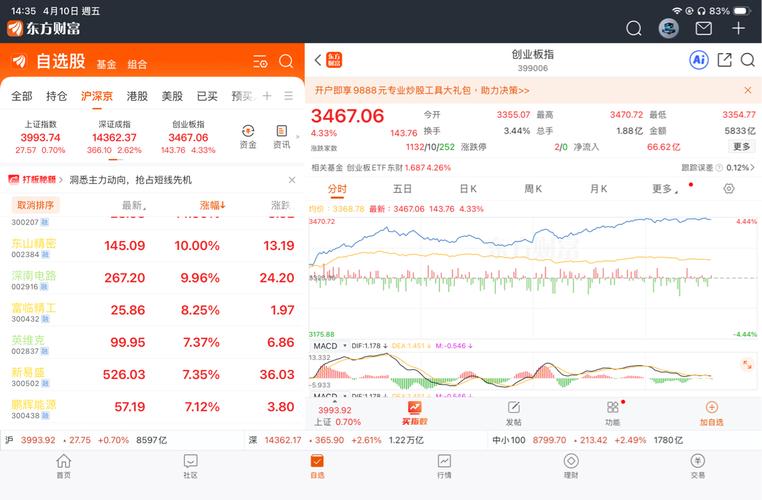
Task: Tap the intraday price chart area
Action: (533, 277)
